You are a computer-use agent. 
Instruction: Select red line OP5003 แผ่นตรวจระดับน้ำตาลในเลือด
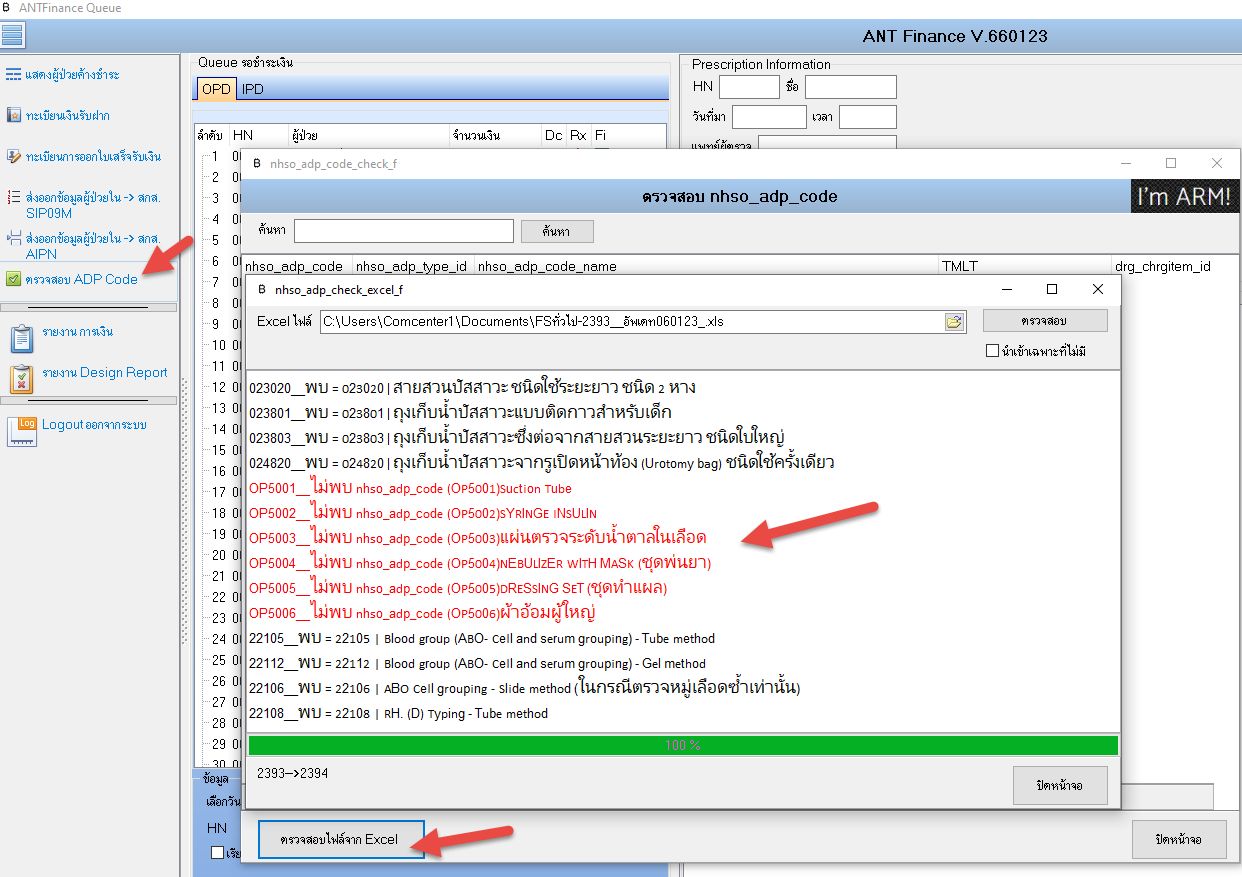click(x=478, y=538)
